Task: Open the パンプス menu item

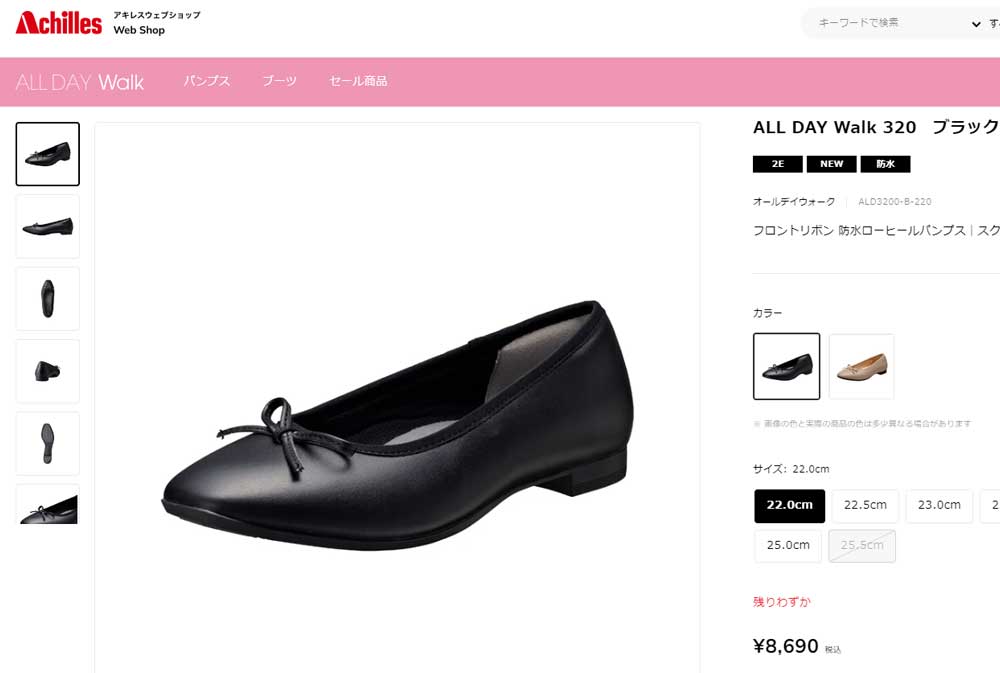Action: click(x=207, y=81)
